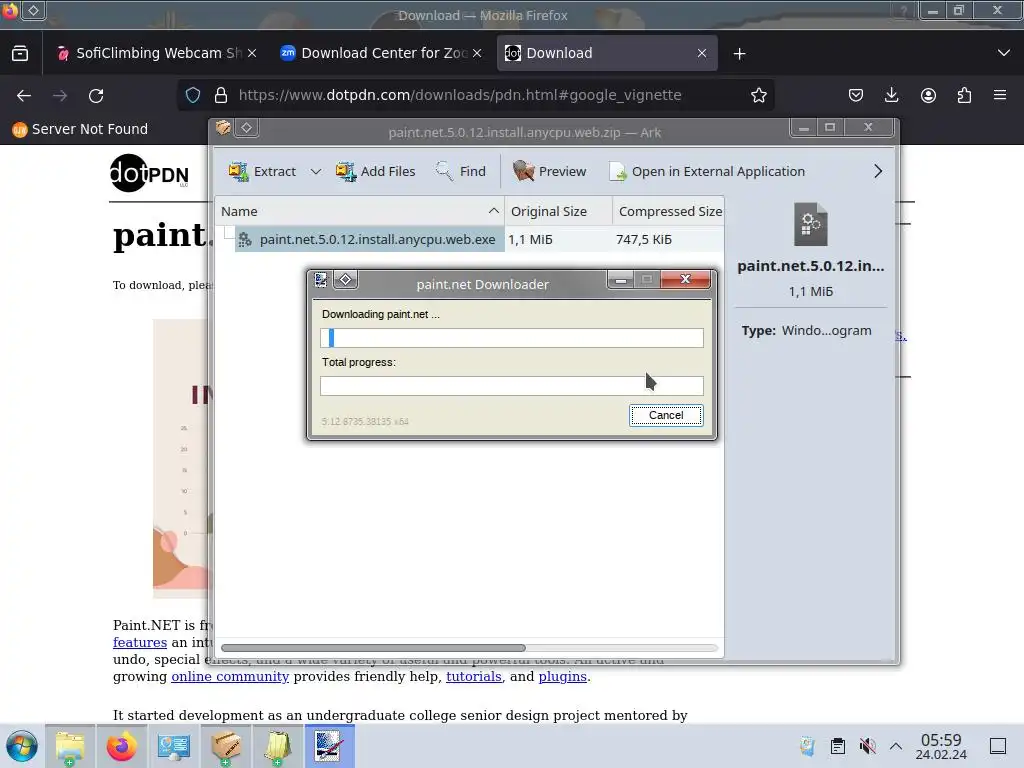The image size is (1024, 768).
Task: Sort by the Name column header in Ark
Action: [359, 211]
